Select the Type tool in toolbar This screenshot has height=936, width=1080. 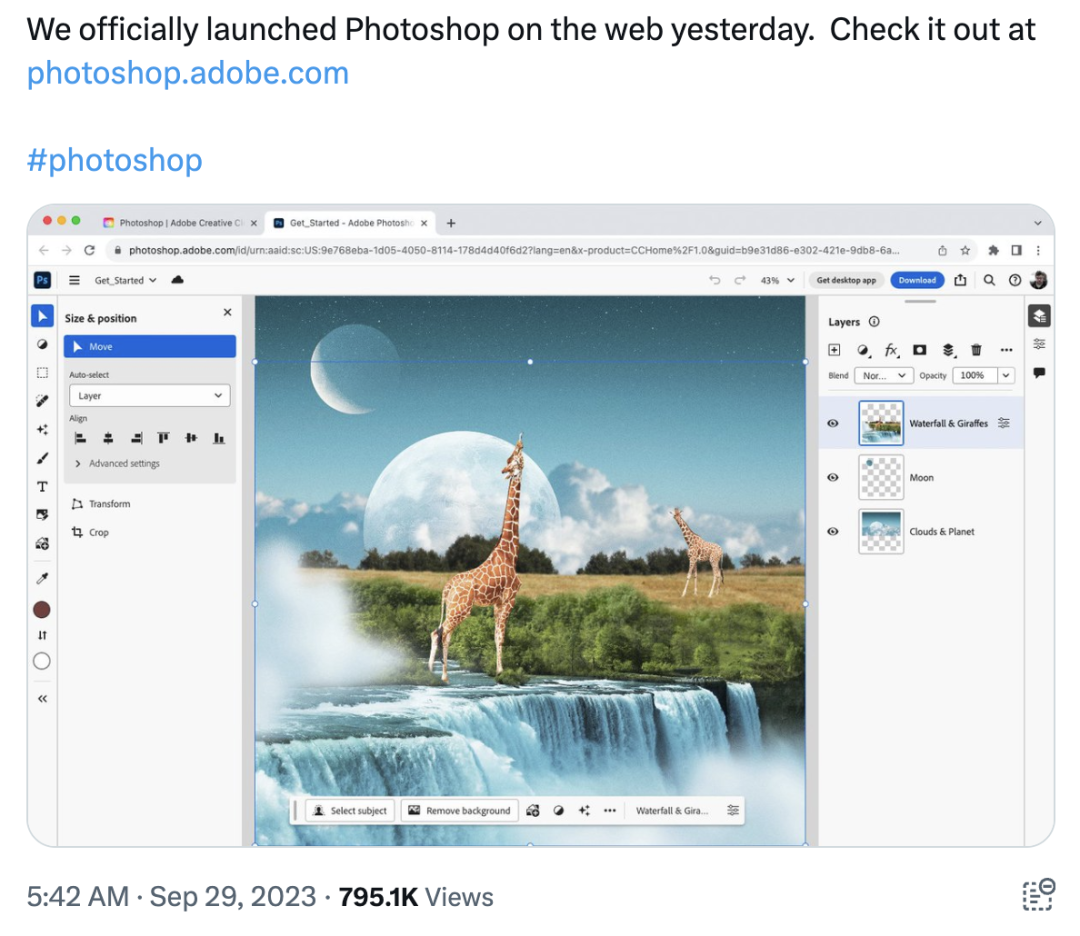click(x=42, y=486)
